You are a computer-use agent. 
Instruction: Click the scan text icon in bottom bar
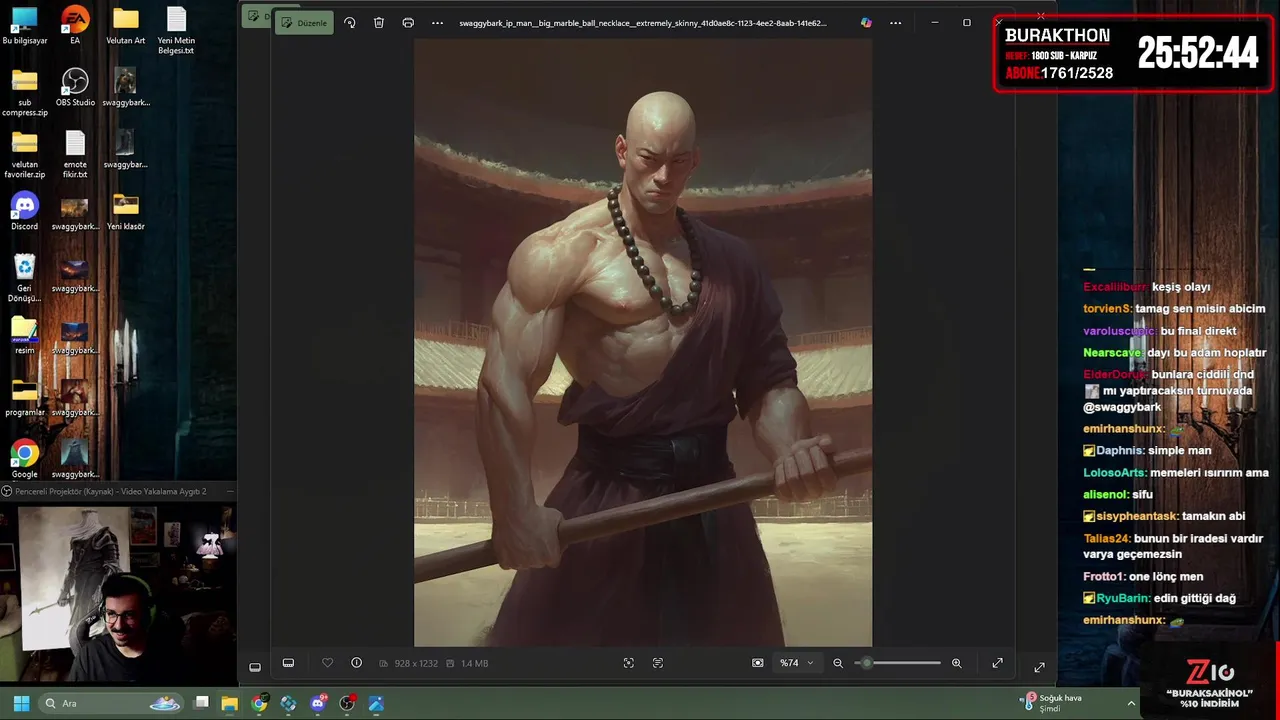pos(658,663)
